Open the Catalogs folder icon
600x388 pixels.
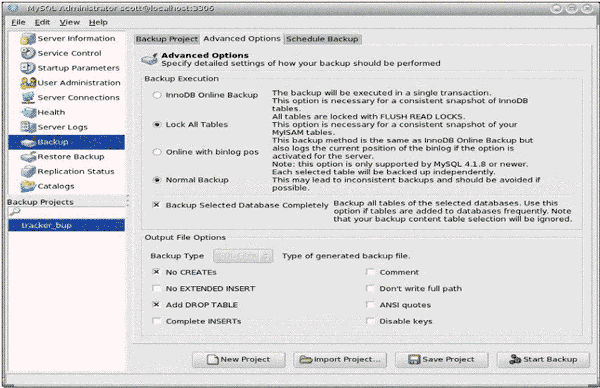(28, 186)
